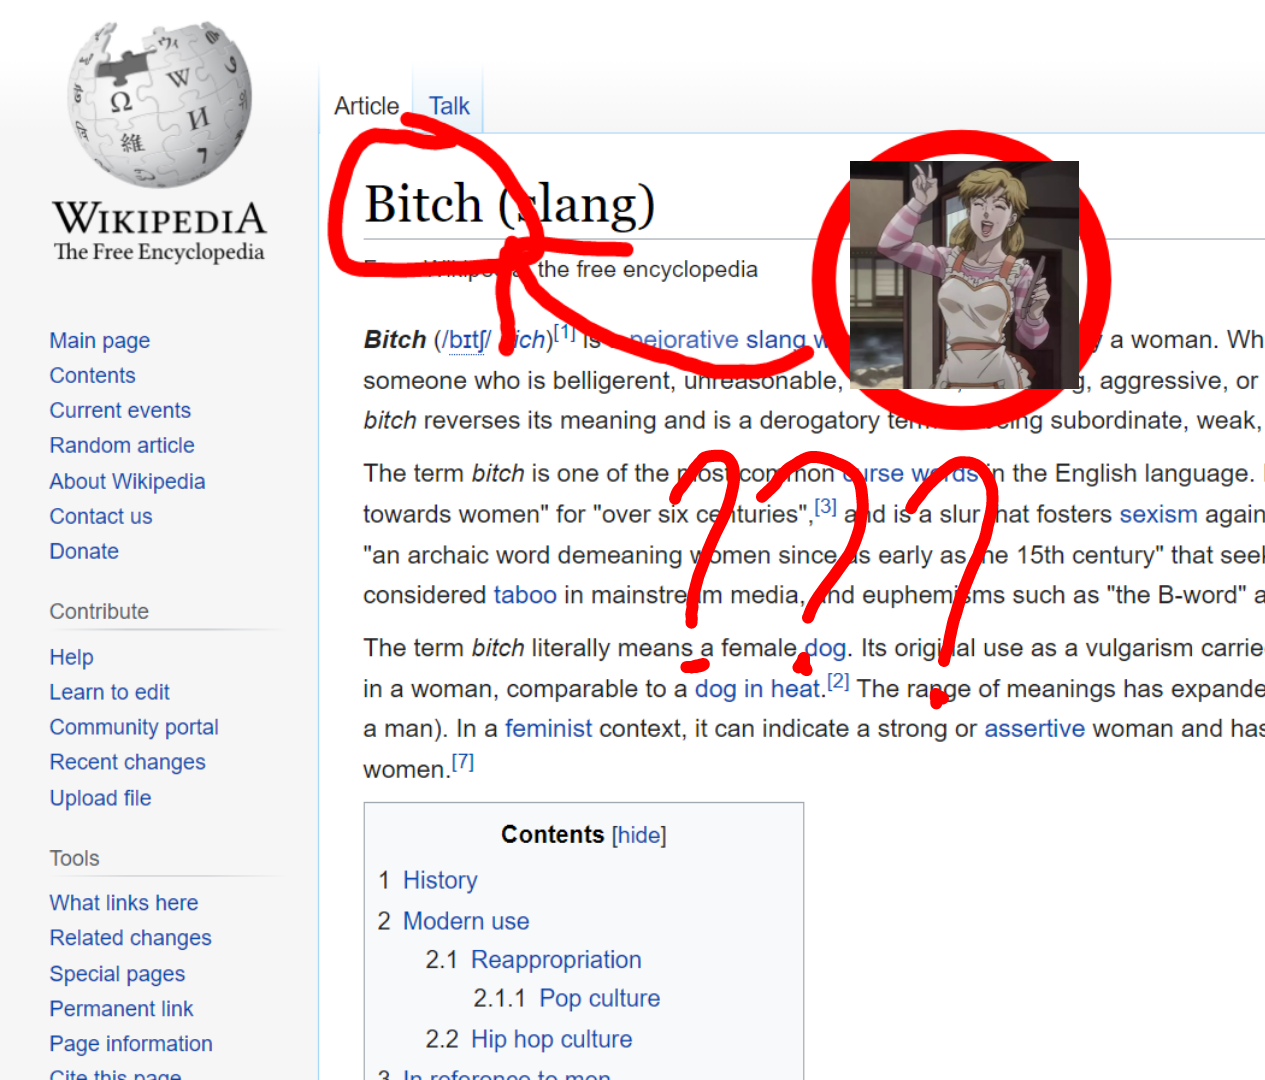Viewport: 1265px width, 1080px height.
Task: Click citation reference number 7
Action: click(x=463, y=763)
